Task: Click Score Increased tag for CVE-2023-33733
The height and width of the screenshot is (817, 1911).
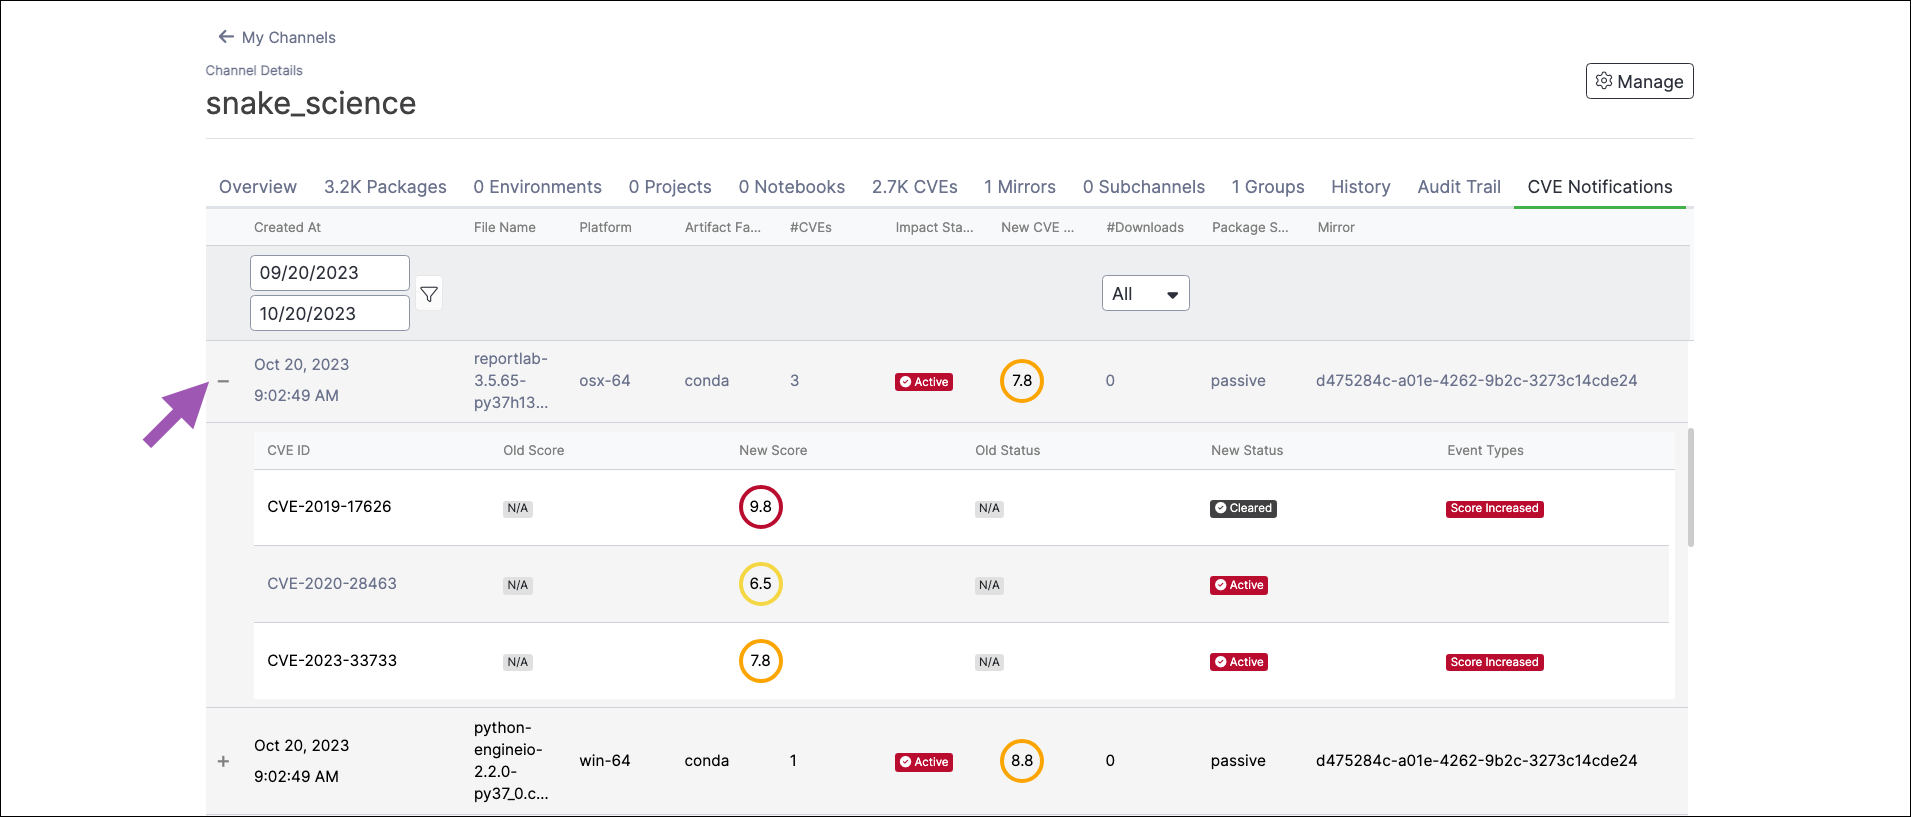Action: tap(1495, 662)
